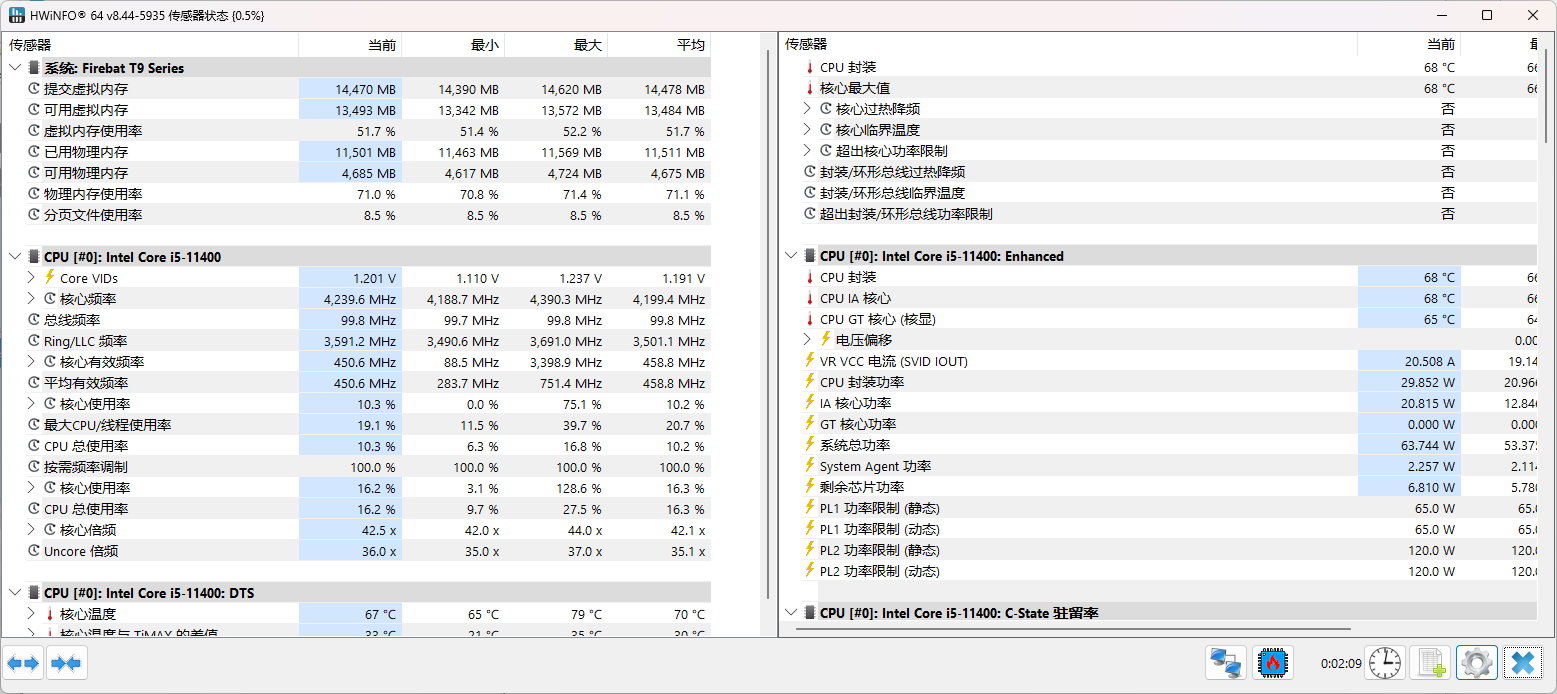This screenshot has height=694, width=1557.
Task: Collapse the Intel Core i5-11400: Enhanced group
Action: pyautogui.click(x=791, y=256)
